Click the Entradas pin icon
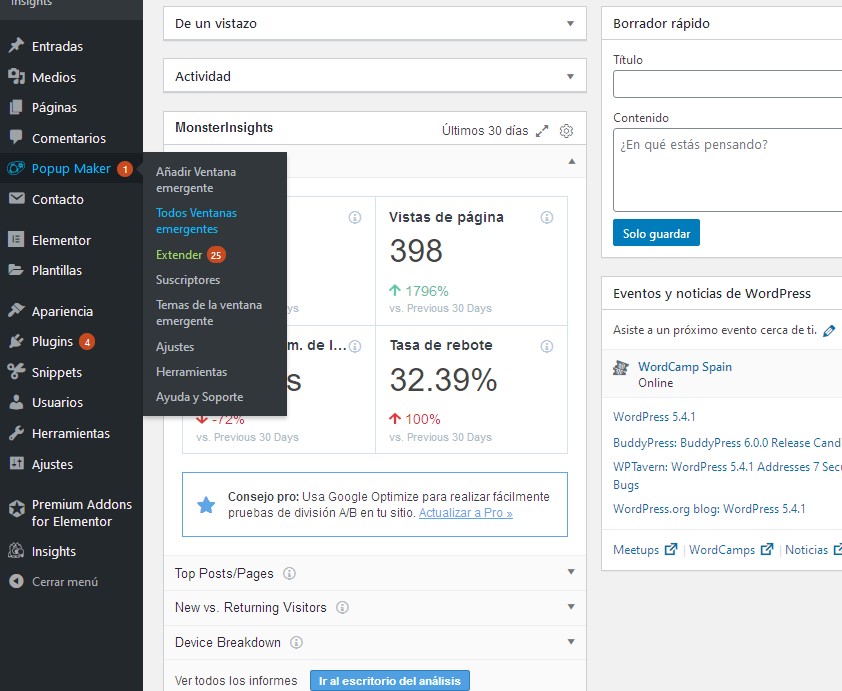This screenshot has height=691, width=842. pyautogui.click(x=17, y=46)
